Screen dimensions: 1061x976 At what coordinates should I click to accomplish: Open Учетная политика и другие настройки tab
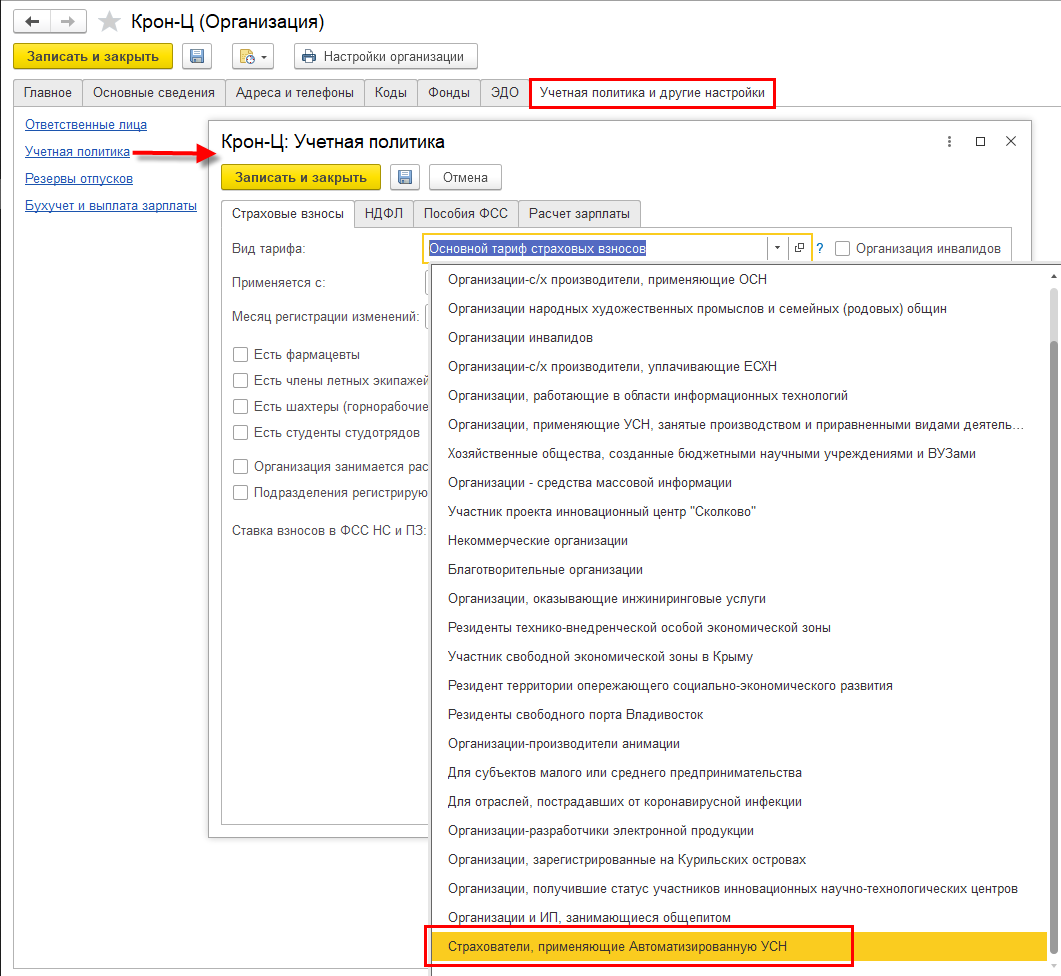point(652,93)
